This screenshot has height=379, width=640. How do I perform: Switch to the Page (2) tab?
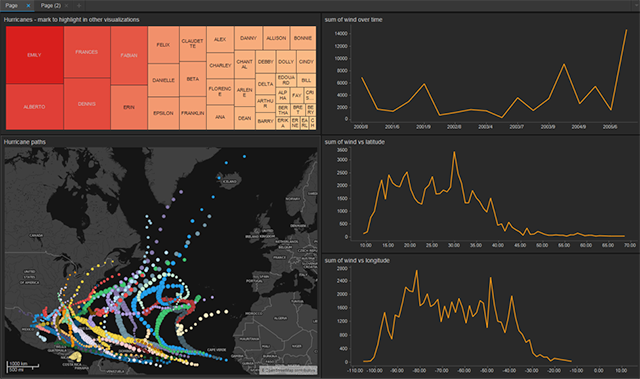[x=51, y=6]
